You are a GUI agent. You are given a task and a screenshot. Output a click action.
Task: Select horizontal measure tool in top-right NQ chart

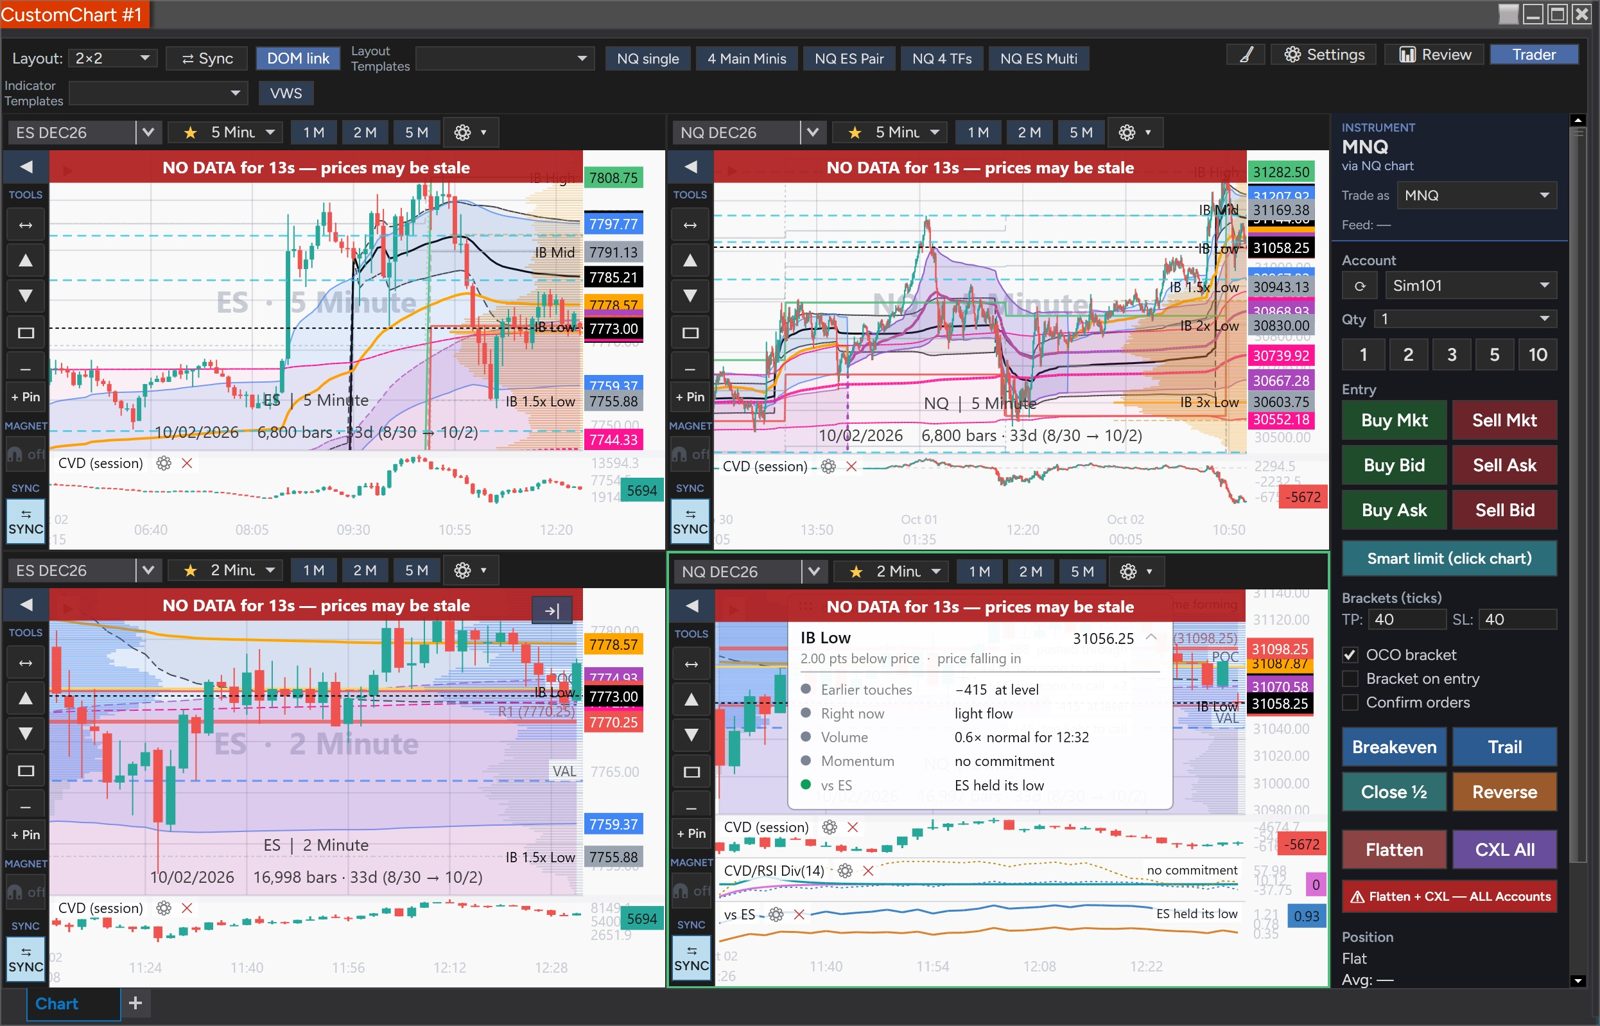coord(690,225)
